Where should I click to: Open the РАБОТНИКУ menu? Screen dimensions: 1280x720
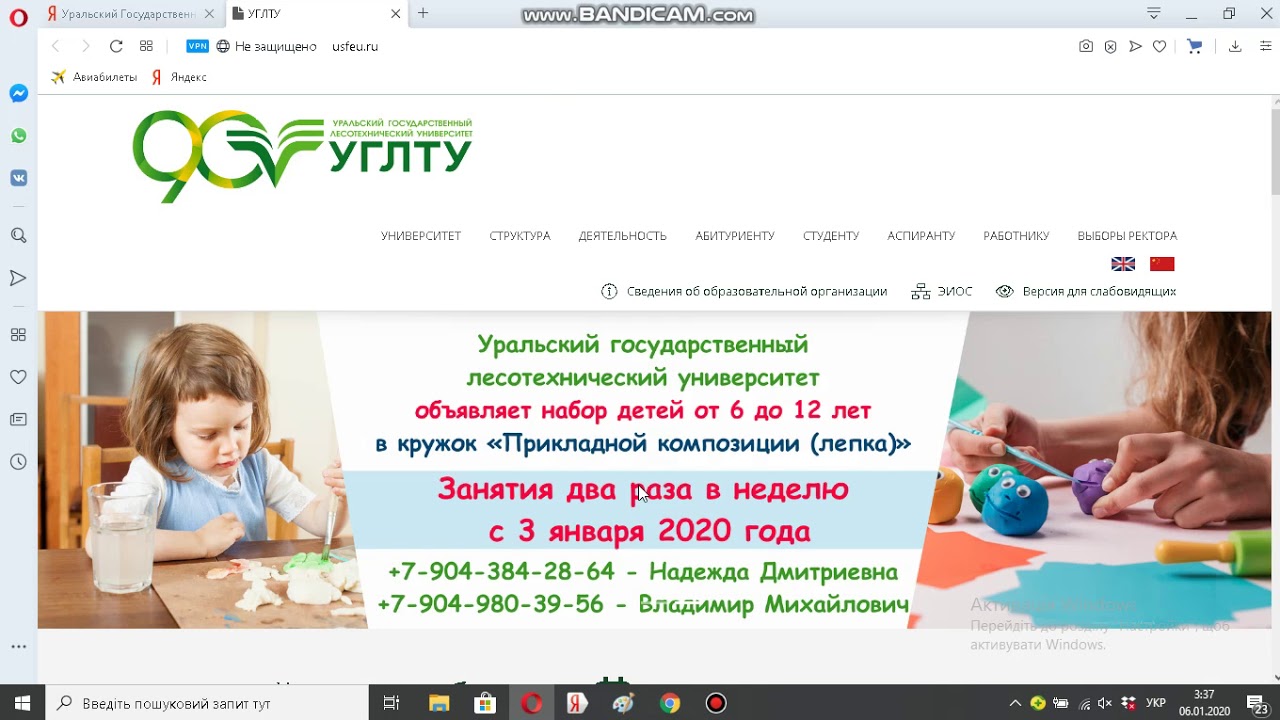[x=1016, y=236]
